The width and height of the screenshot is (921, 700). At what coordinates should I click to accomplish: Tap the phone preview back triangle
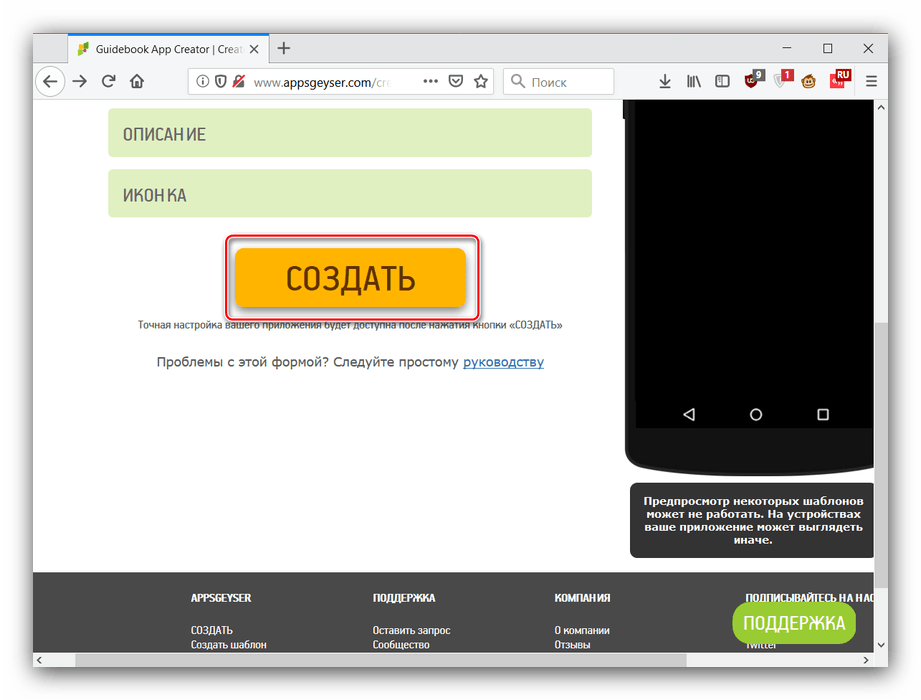pos(689,415)
